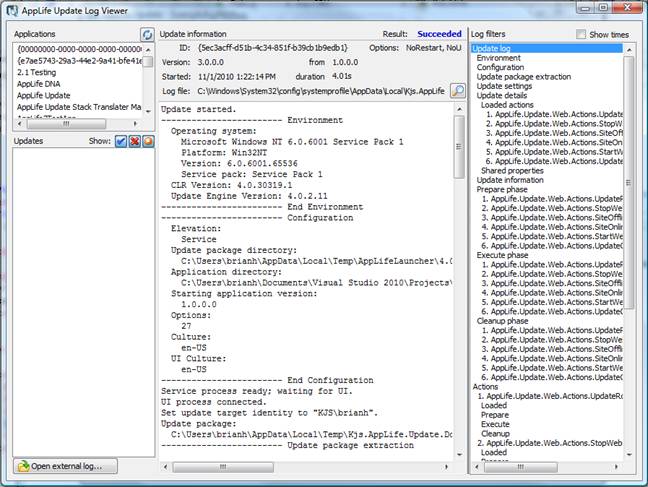Click Log filters scroll down arrow
This screenshot has height=487, width=648.
pyautogui.click(x=629, y=455)
